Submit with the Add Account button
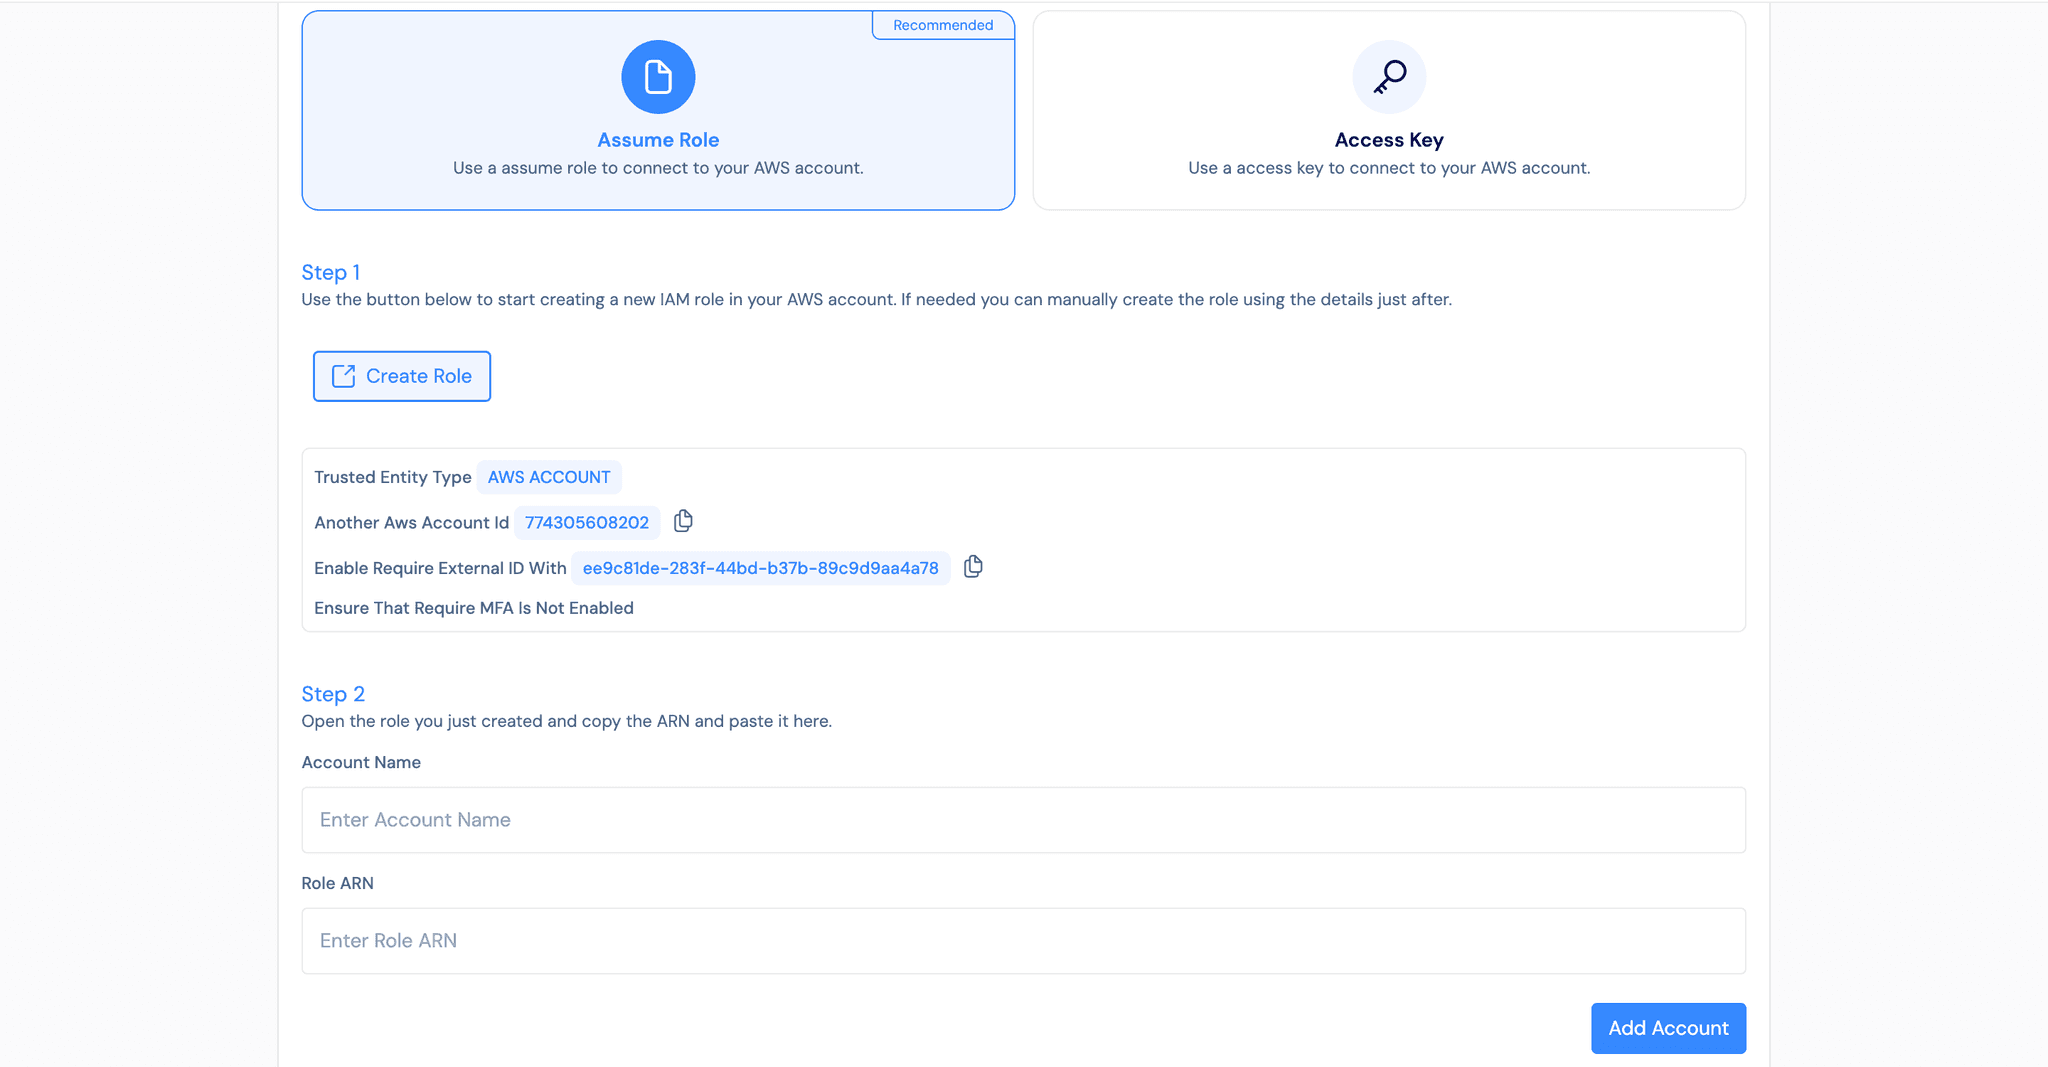This screenshot has width=2048, height=1067. pyautogui.click(x=1668, y=1028)
